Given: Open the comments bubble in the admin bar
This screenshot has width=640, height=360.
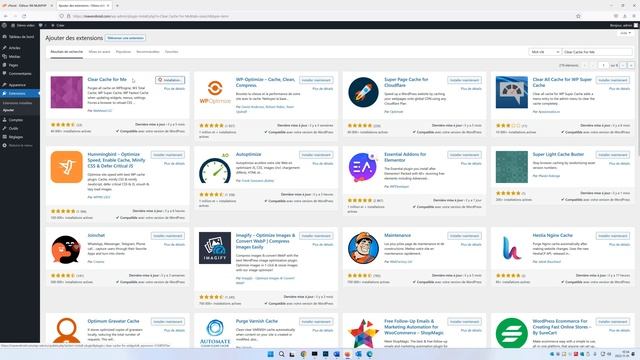Looking at the screenshot, I should tap(42, 25).
